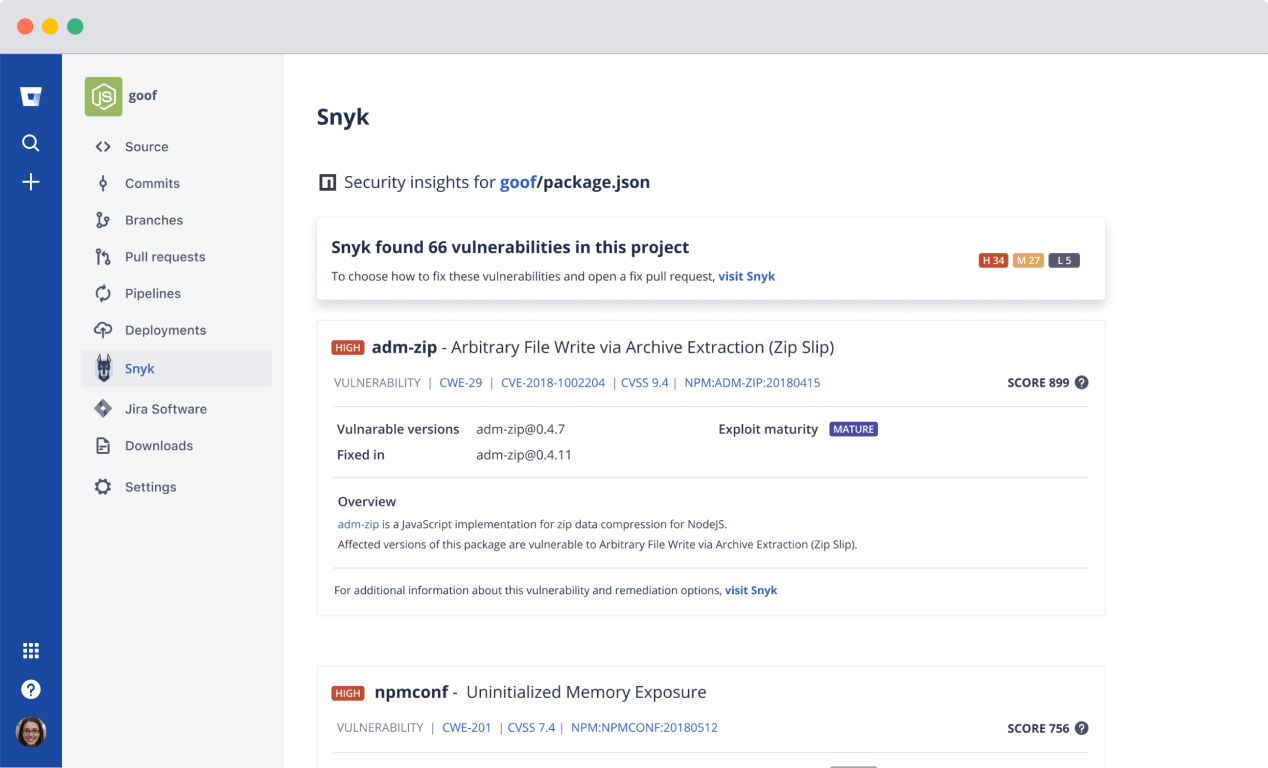The width and height of the screenshot is (1268, 768).
Task: Click the Snyk bug icon in sidebar
Action: (x=103, y=368)
